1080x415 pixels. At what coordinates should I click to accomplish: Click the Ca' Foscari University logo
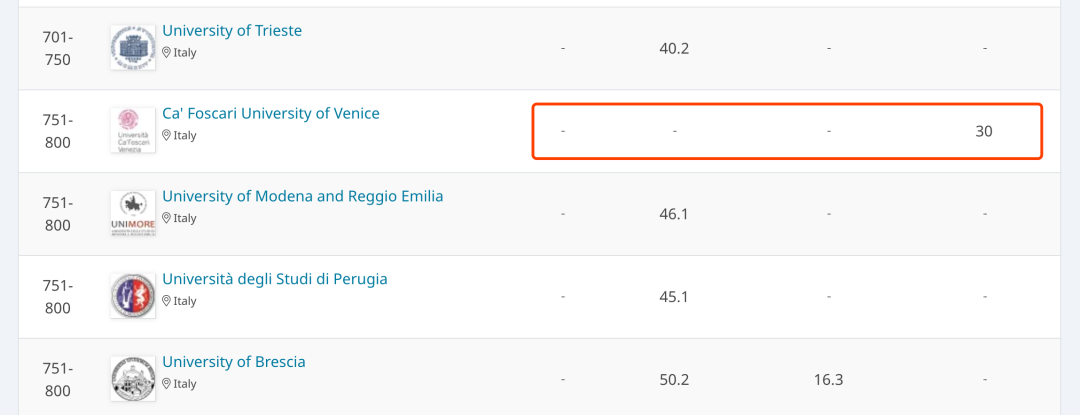pos(133,131)
